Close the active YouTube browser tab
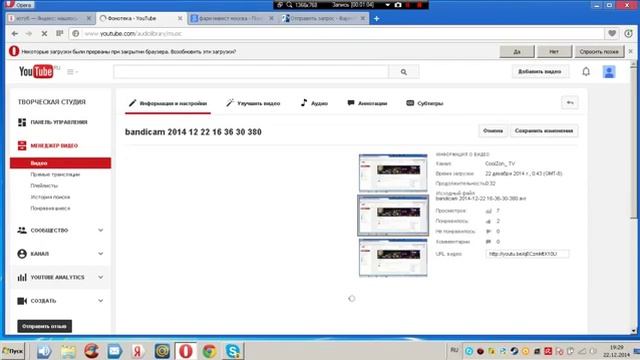 click(180, 18)
